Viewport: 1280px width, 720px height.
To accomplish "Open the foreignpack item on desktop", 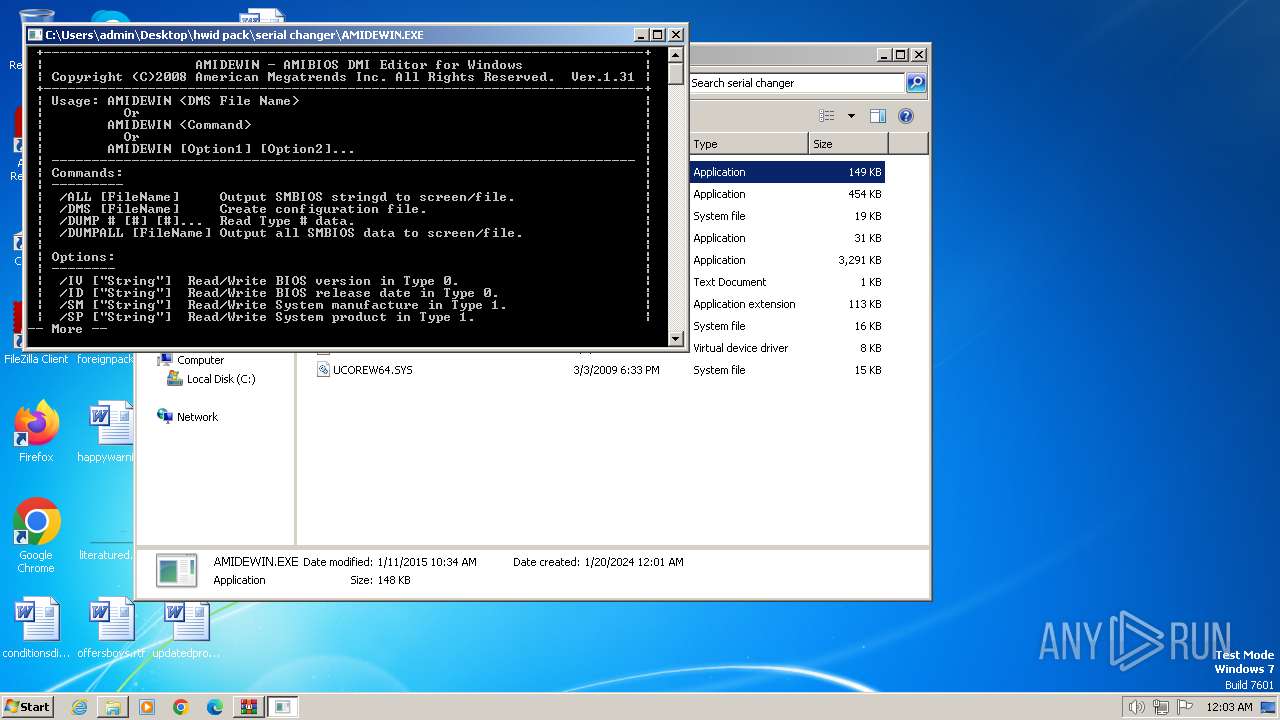I will click(106, 359).
